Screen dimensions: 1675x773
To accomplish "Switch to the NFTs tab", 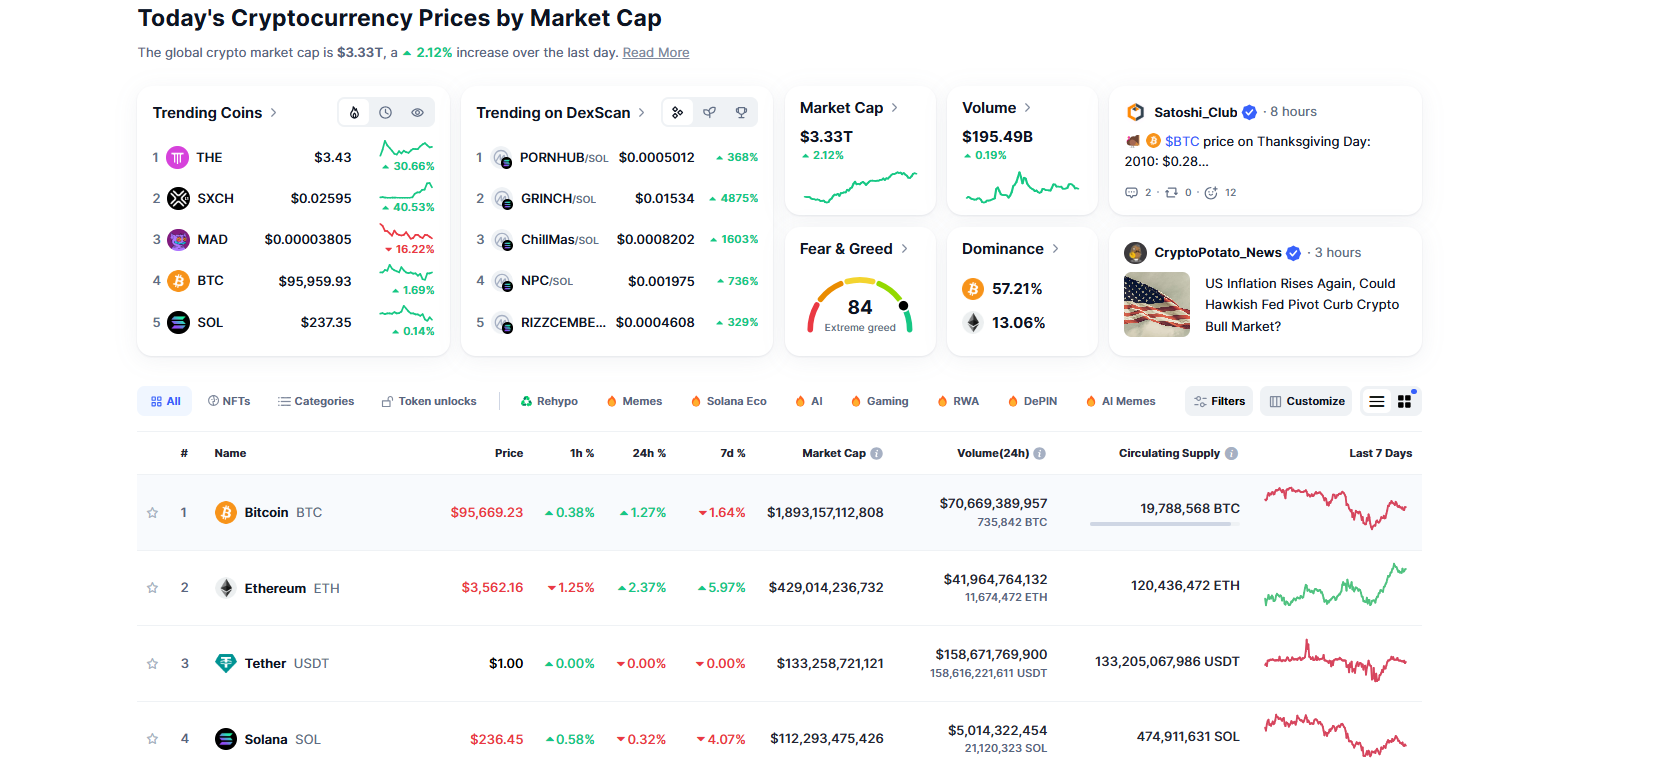I will pyautogui.click(x=229, y=402).
